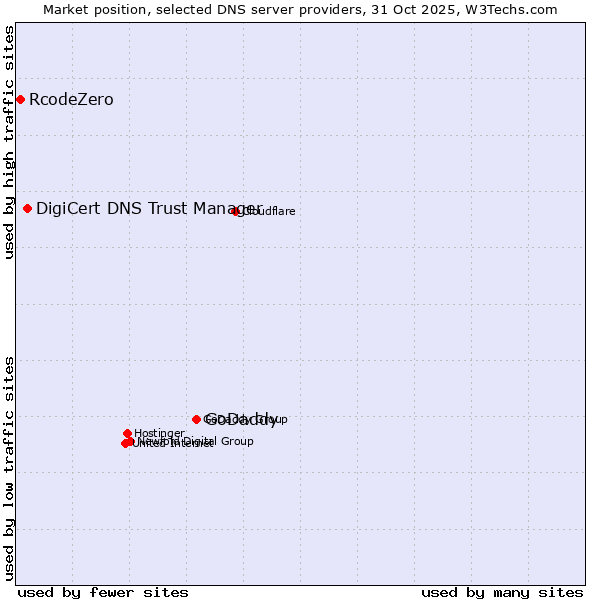Image resolution: width=600 pixels, height=600 pixels.
Task: Click the Cloudflare text label
Action: tap(269, 212)
